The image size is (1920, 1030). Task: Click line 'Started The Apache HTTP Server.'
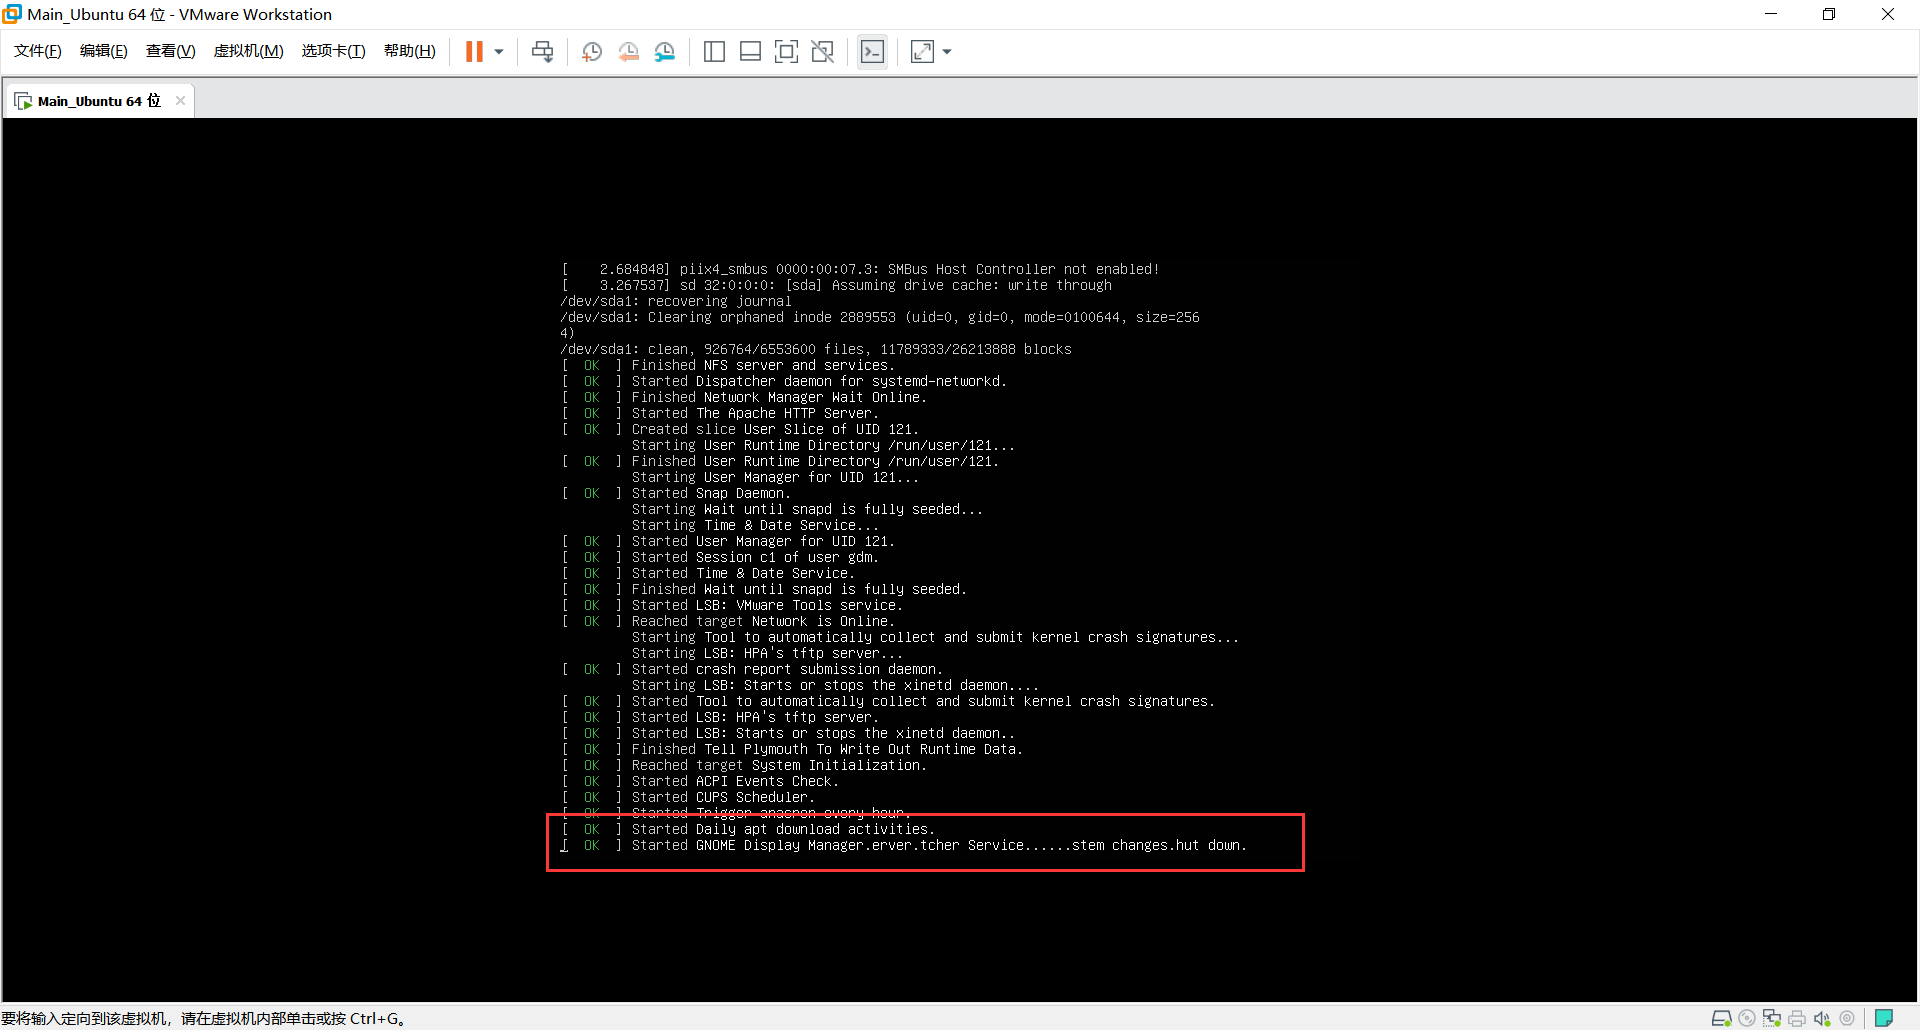720,414
